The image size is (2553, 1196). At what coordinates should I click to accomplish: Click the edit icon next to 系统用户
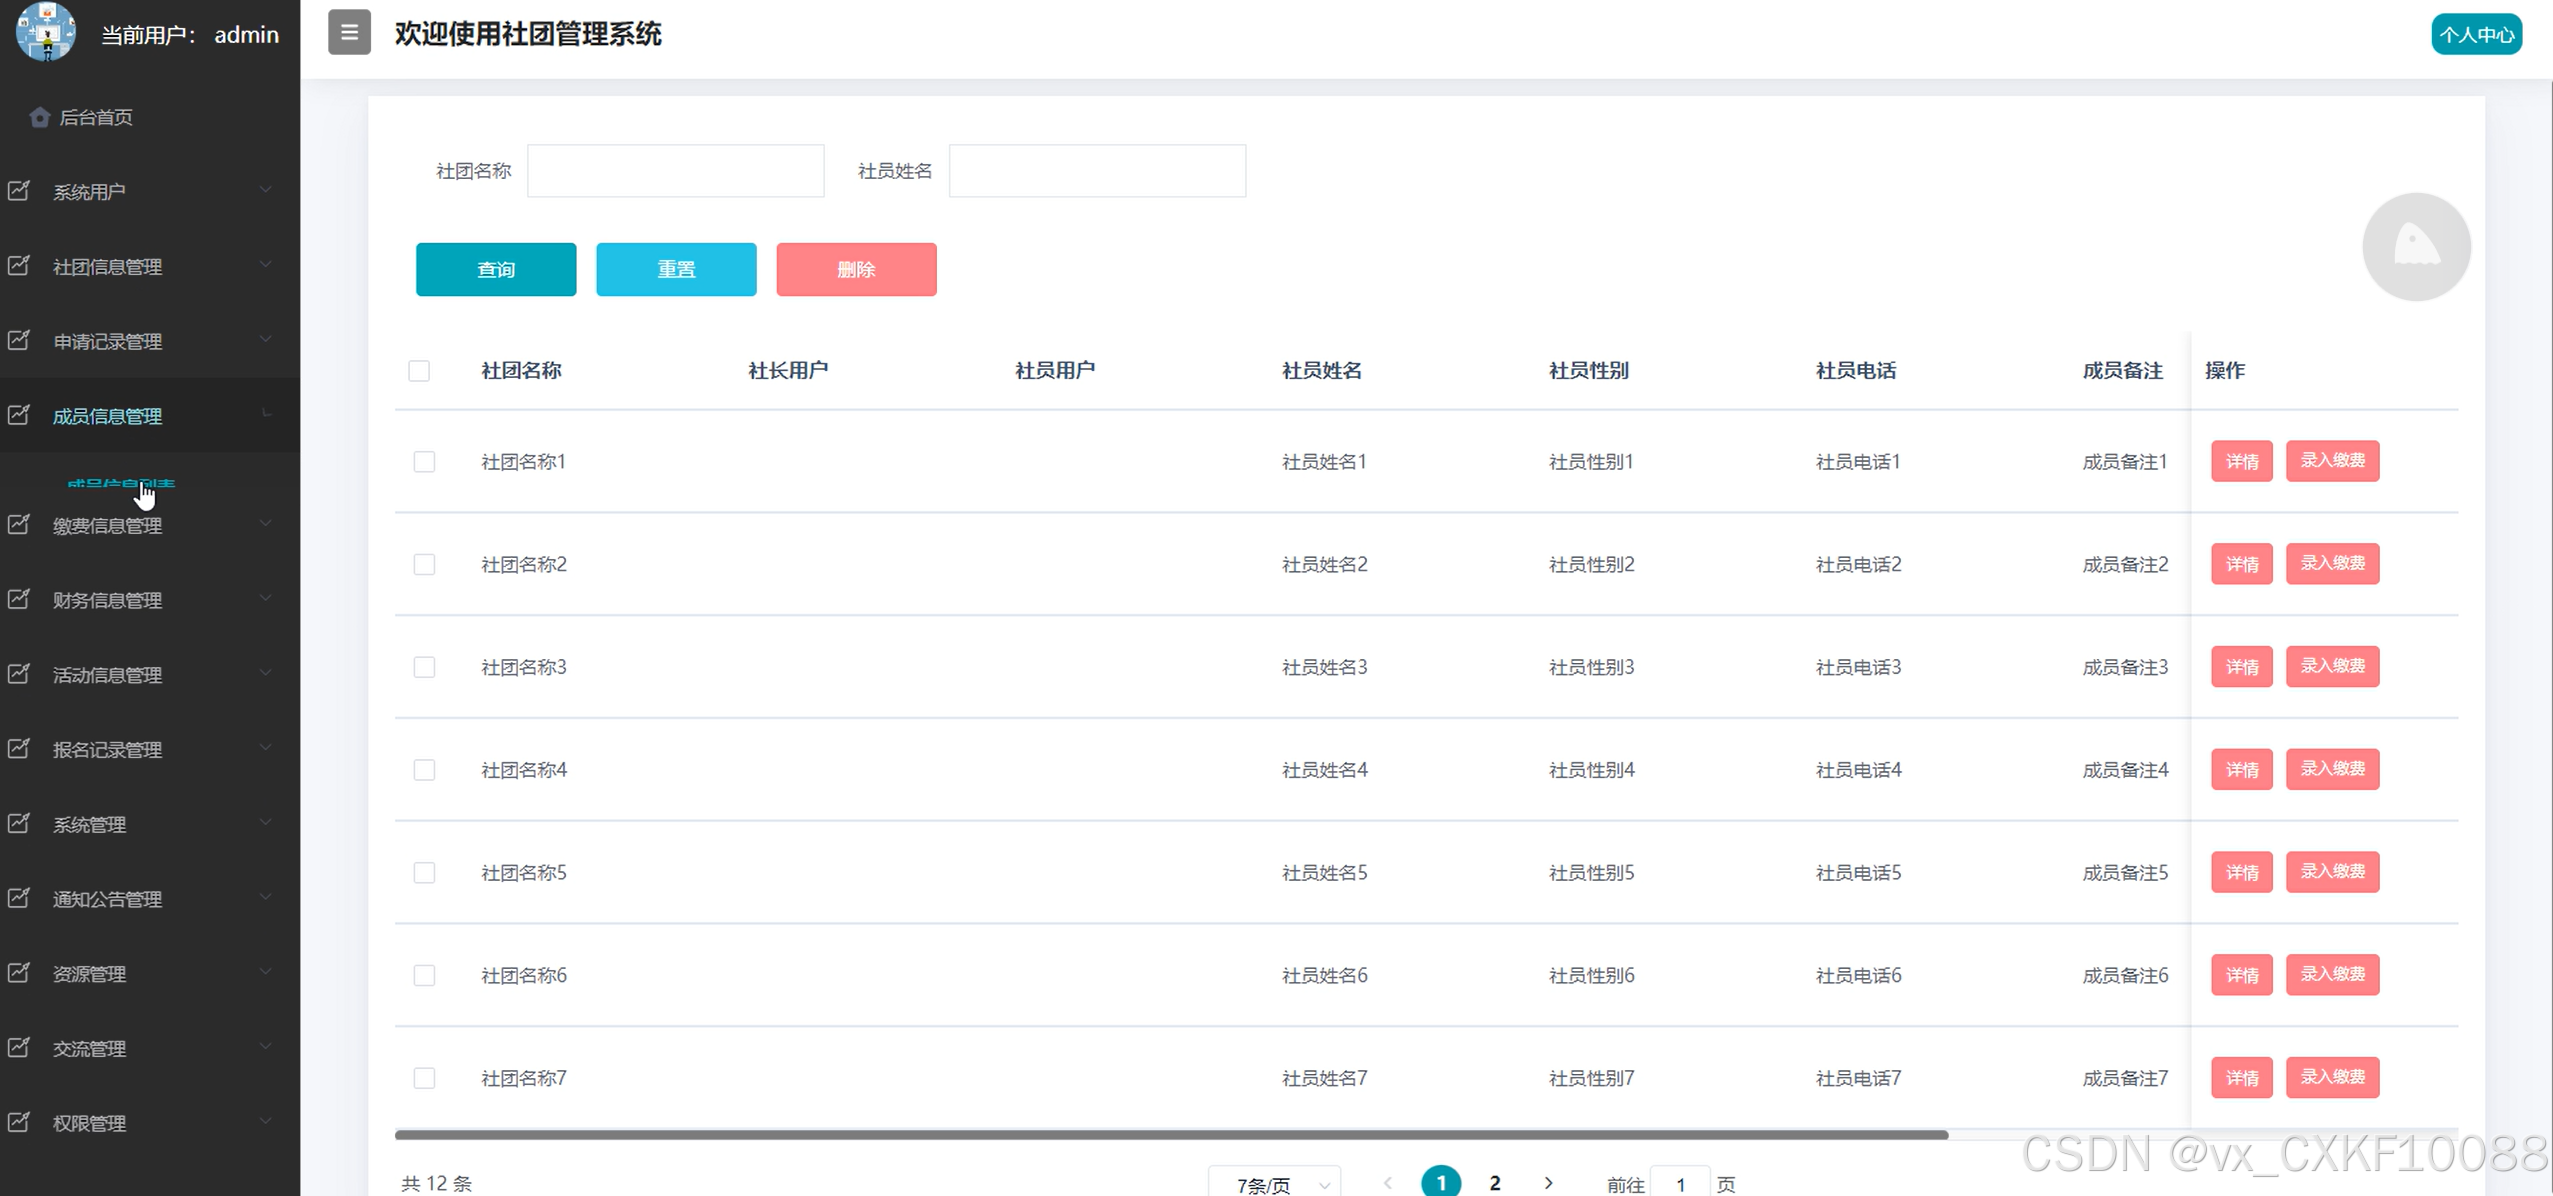pyautogui.click(x=19, y=191)
